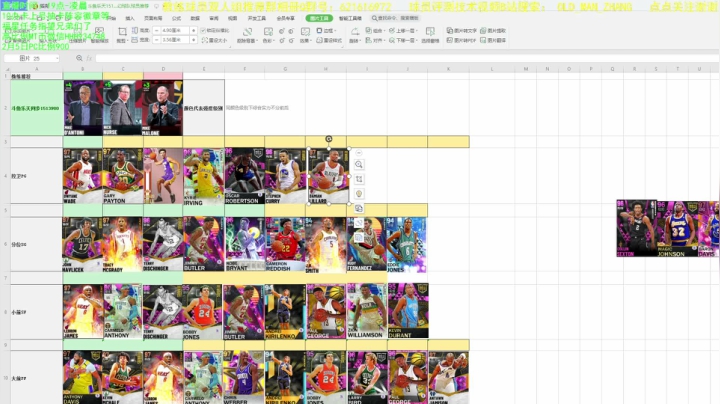
Task: Click 图片翻译 picture translate
Action: point(493,40)
